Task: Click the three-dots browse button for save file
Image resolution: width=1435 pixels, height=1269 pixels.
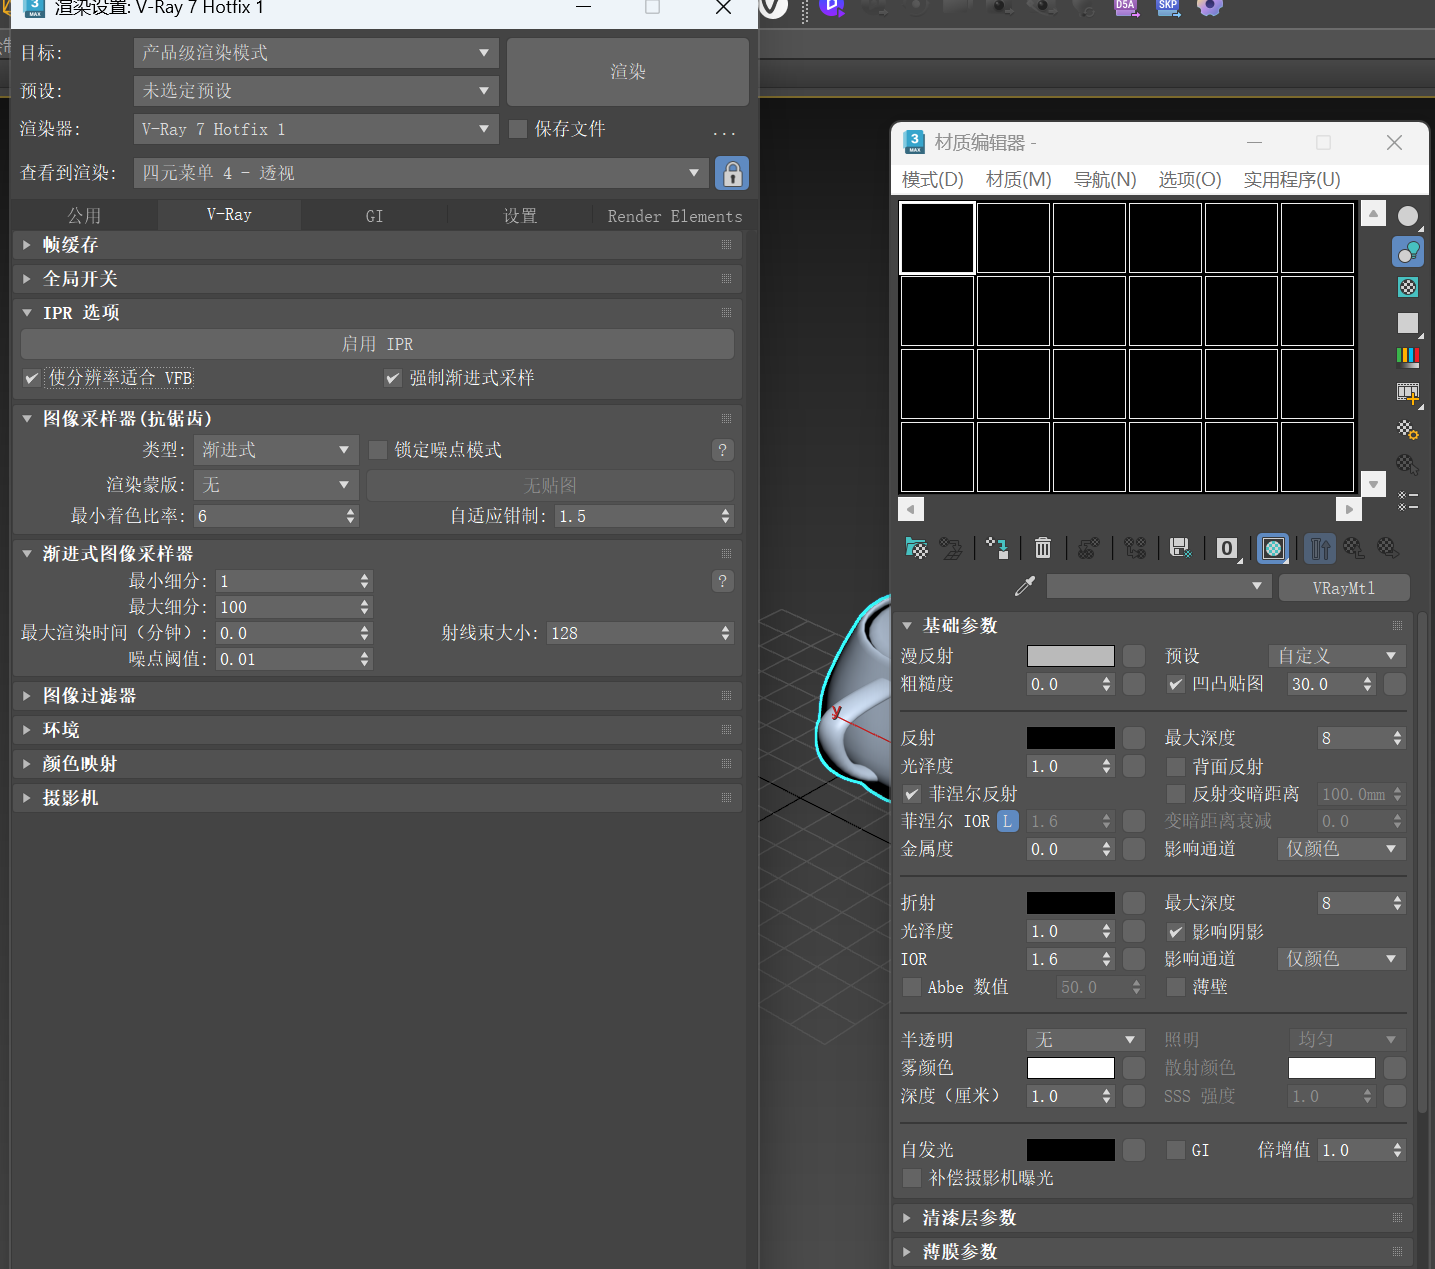Action: click(724, 132)
